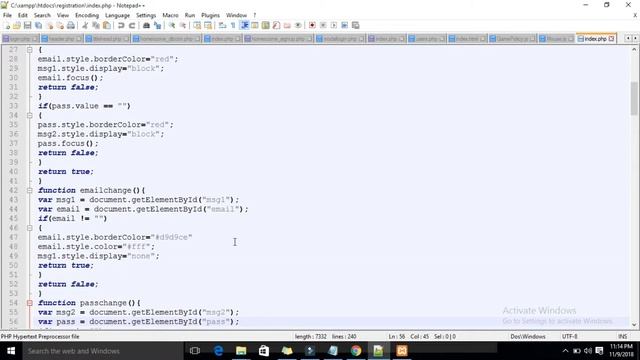
Task: Collapse passchange function fold at line 54
Action: [x=29, y=303]
